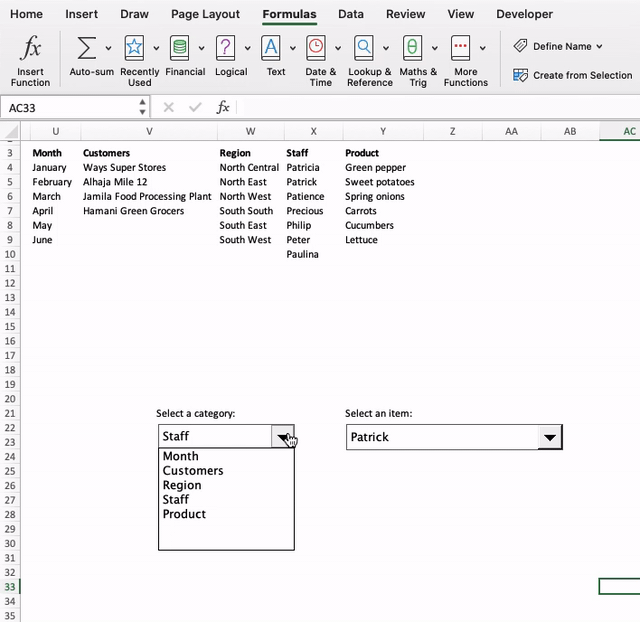Click the Auto-sum sigma icon
640x622 pixels.
87,48
